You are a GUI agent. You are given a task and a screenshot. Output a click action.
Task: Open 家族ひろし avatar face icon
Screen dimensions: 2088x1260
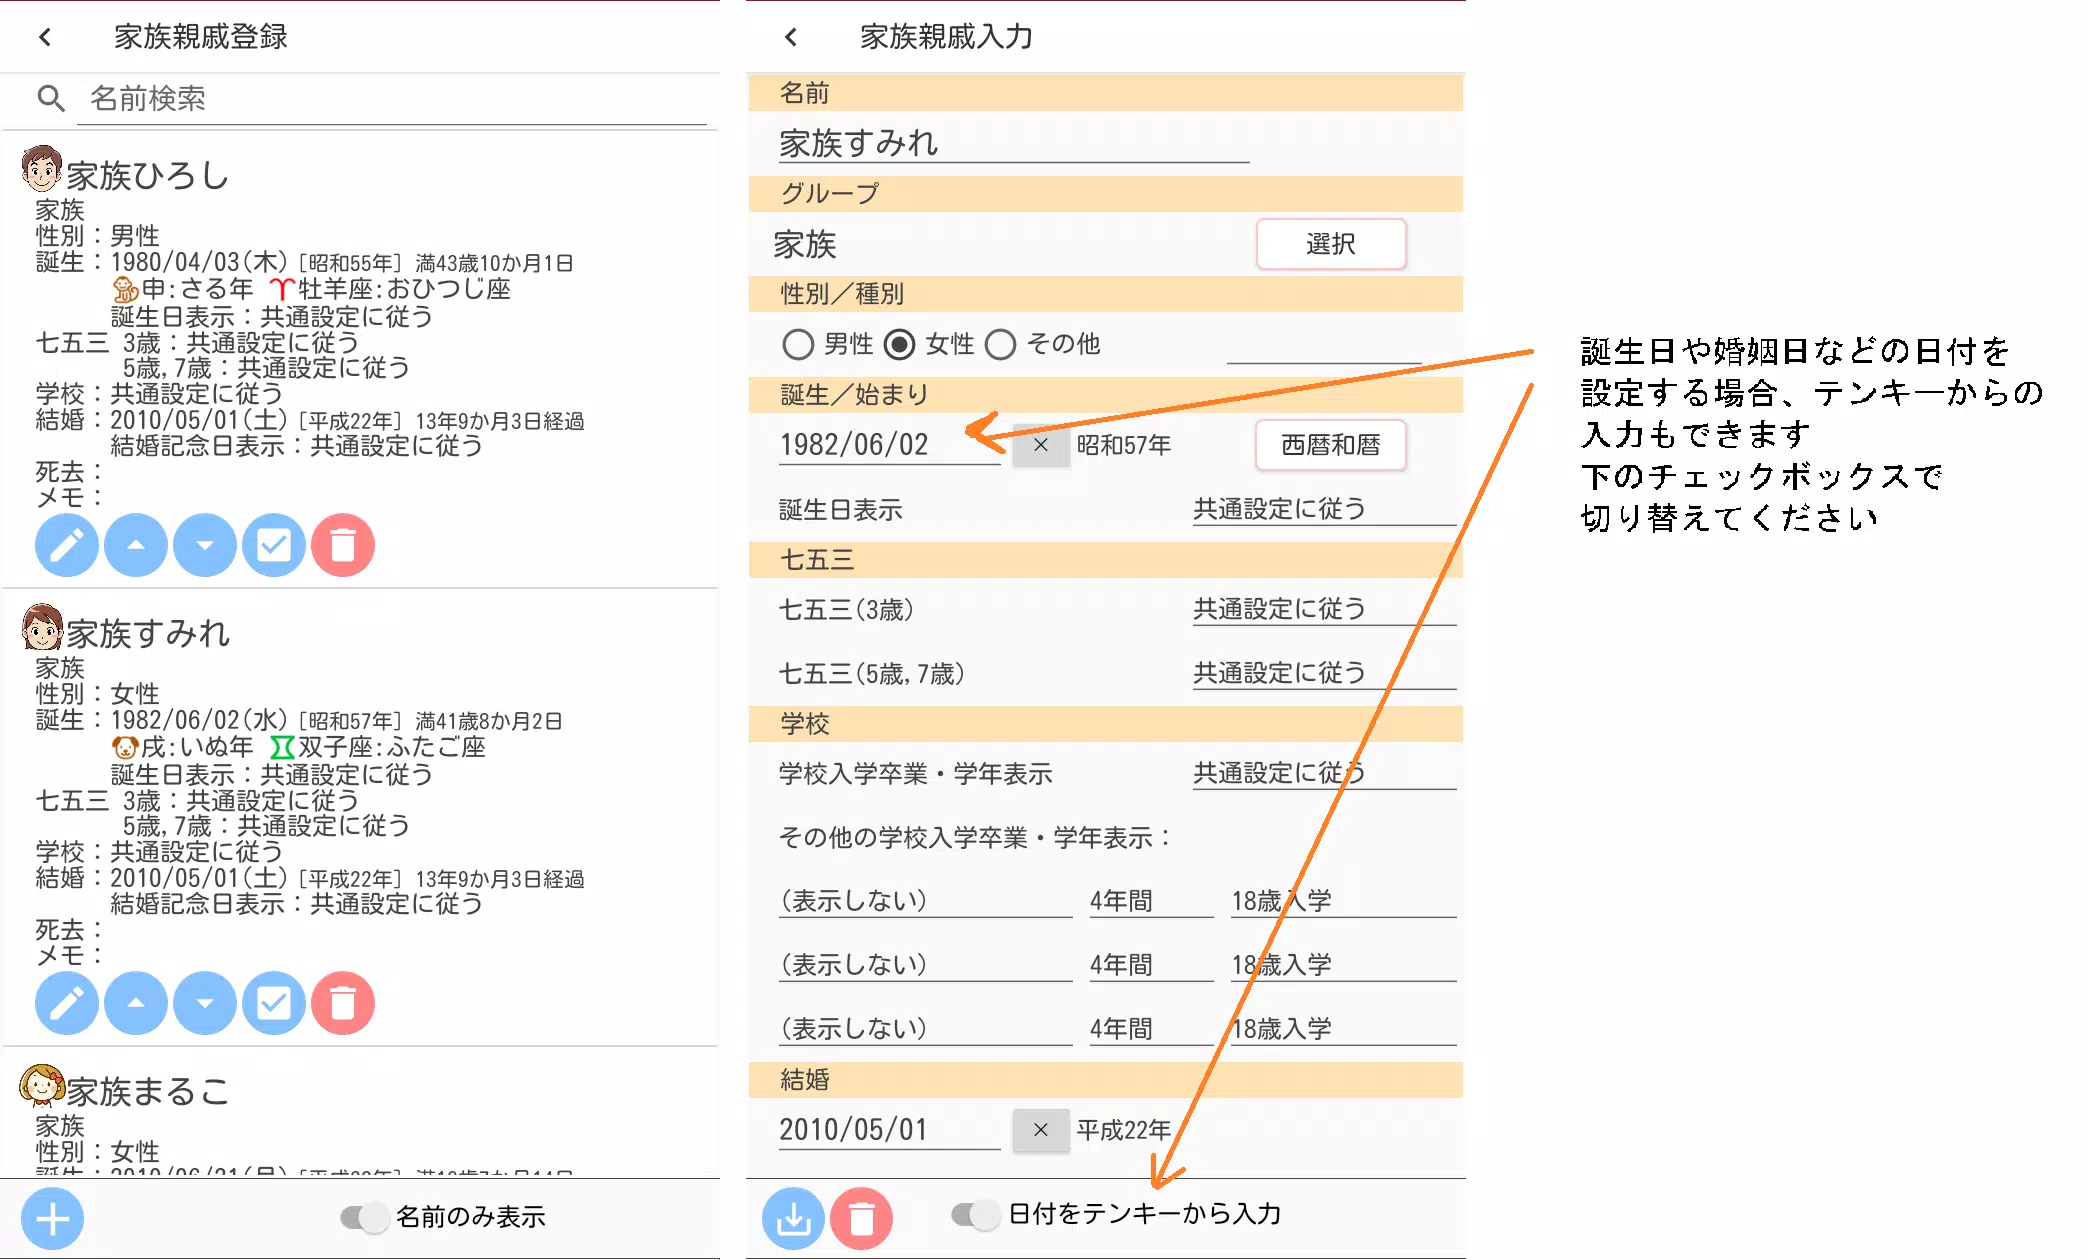42,169
